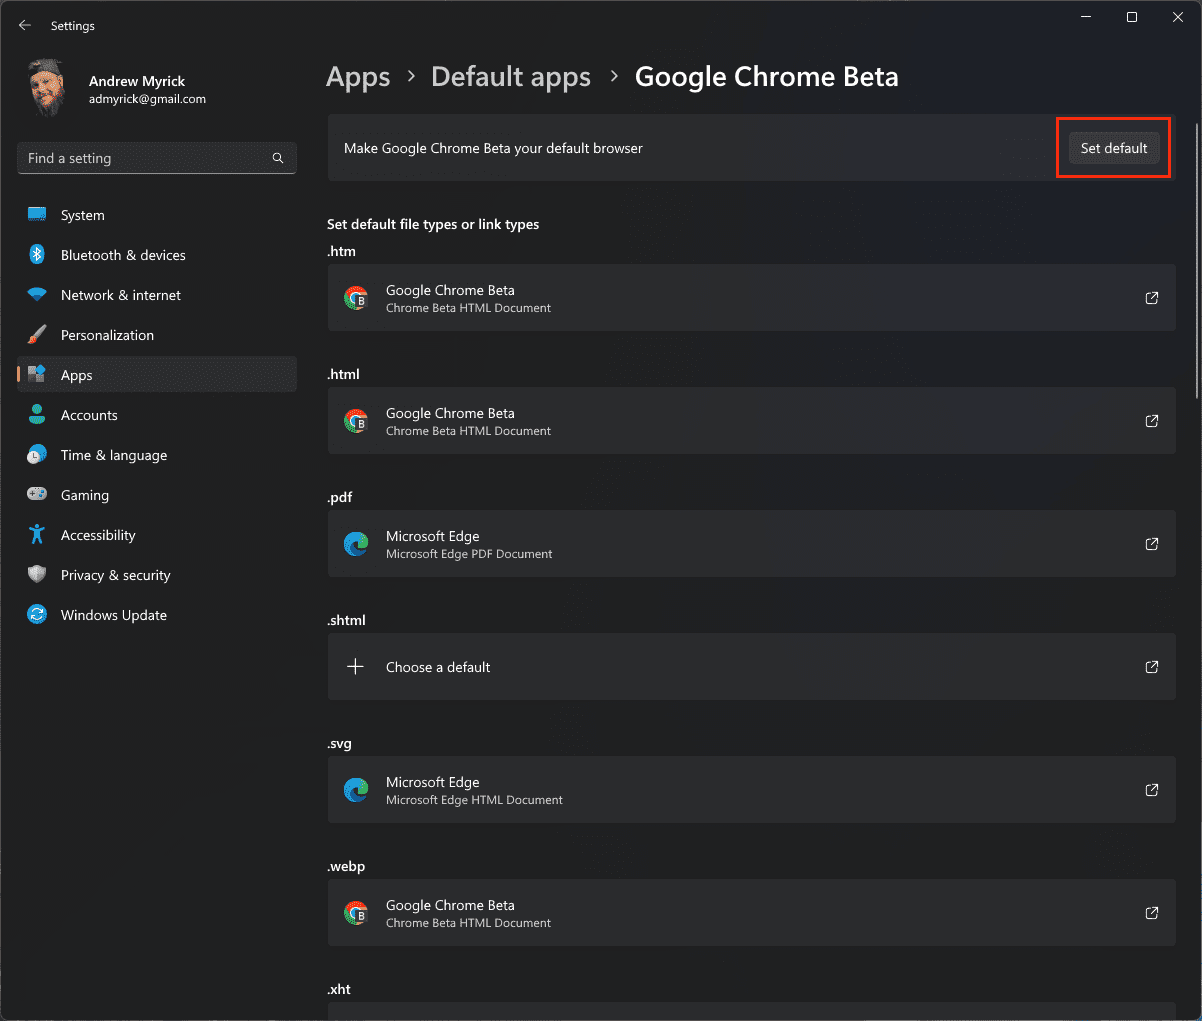Click the Windows Update refresh icon
The width and height of the screenshot is (1202, 1021).
[37, 615]
